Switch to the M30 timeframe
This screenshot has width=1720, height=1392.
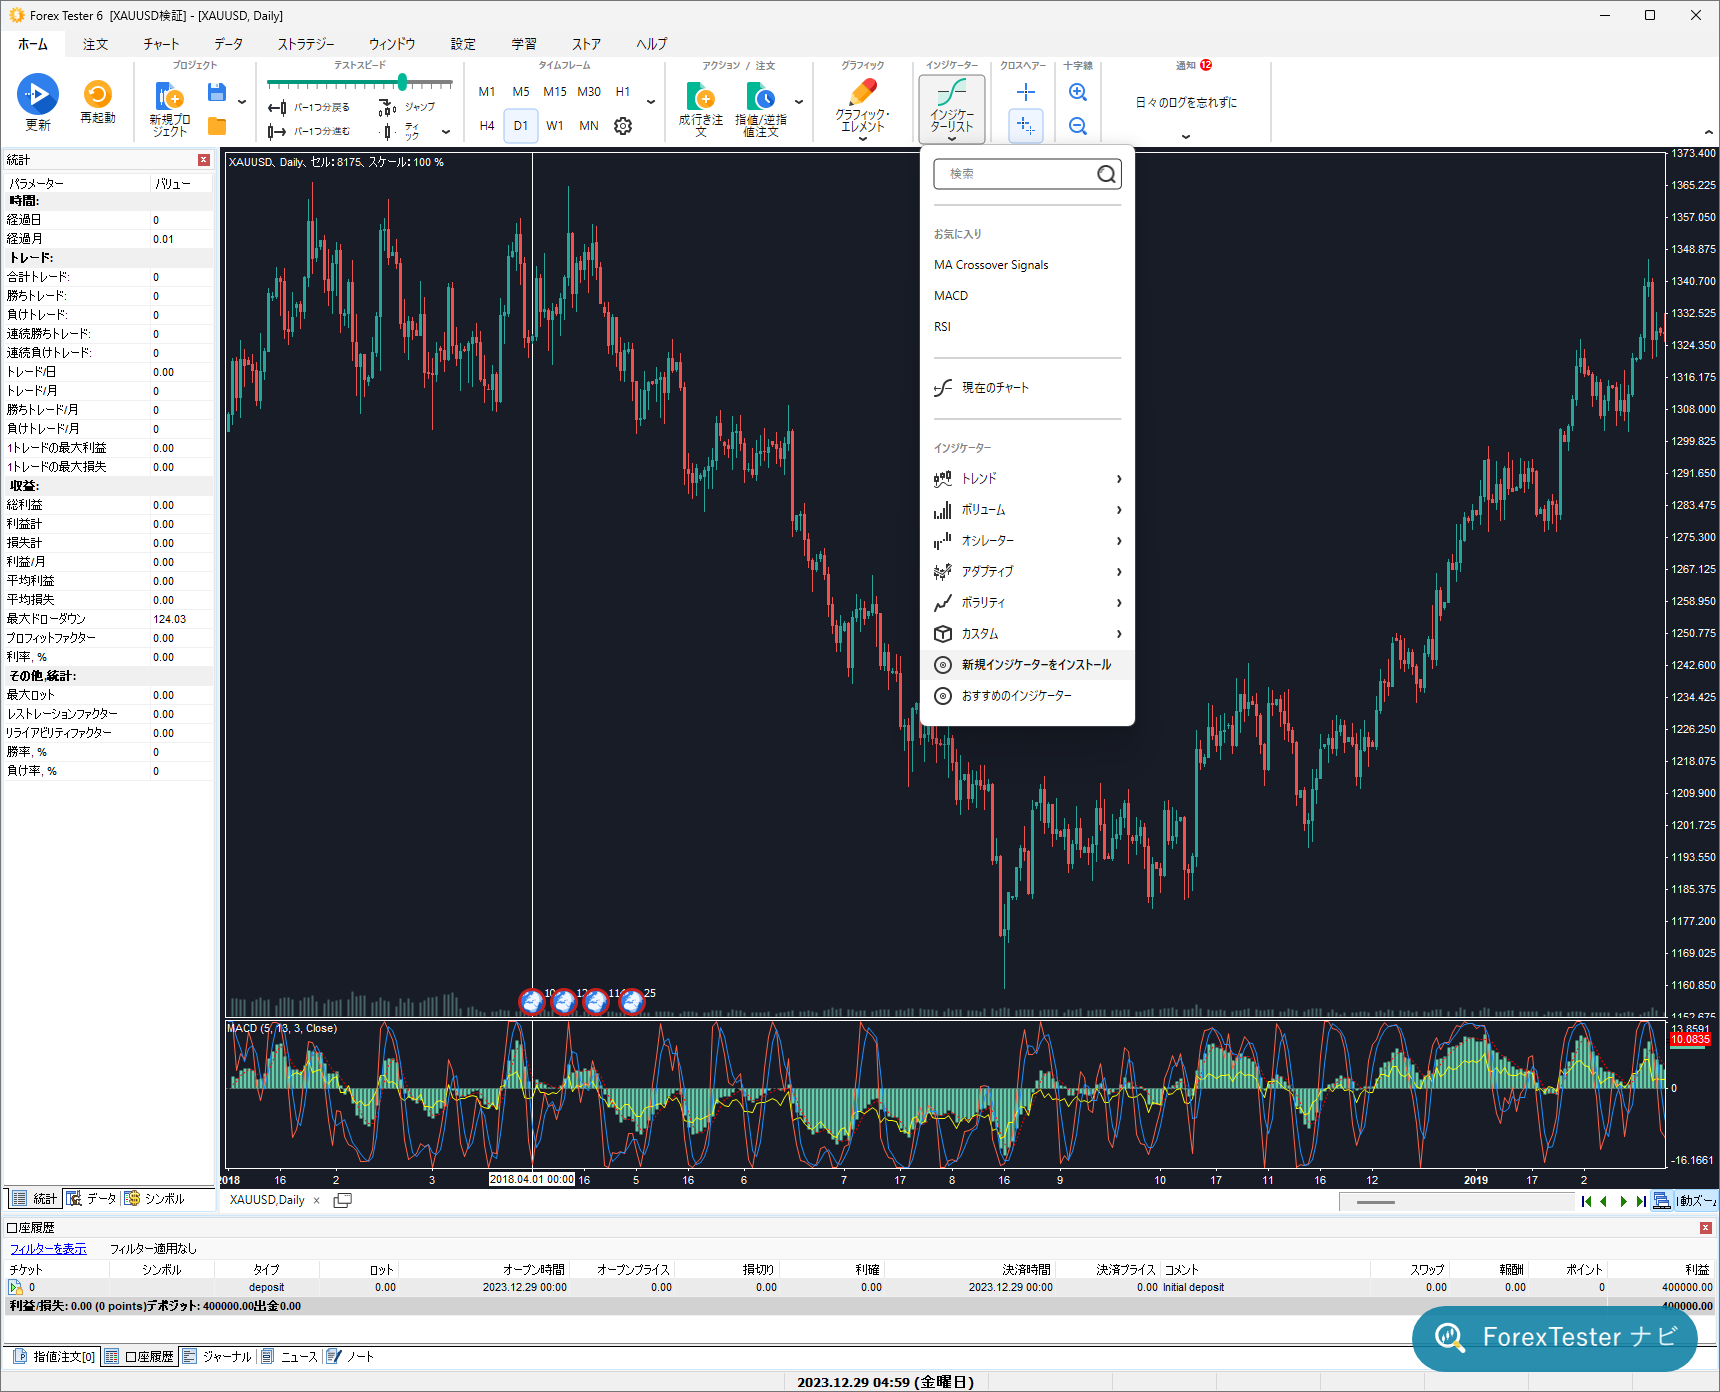click(589, 92)
